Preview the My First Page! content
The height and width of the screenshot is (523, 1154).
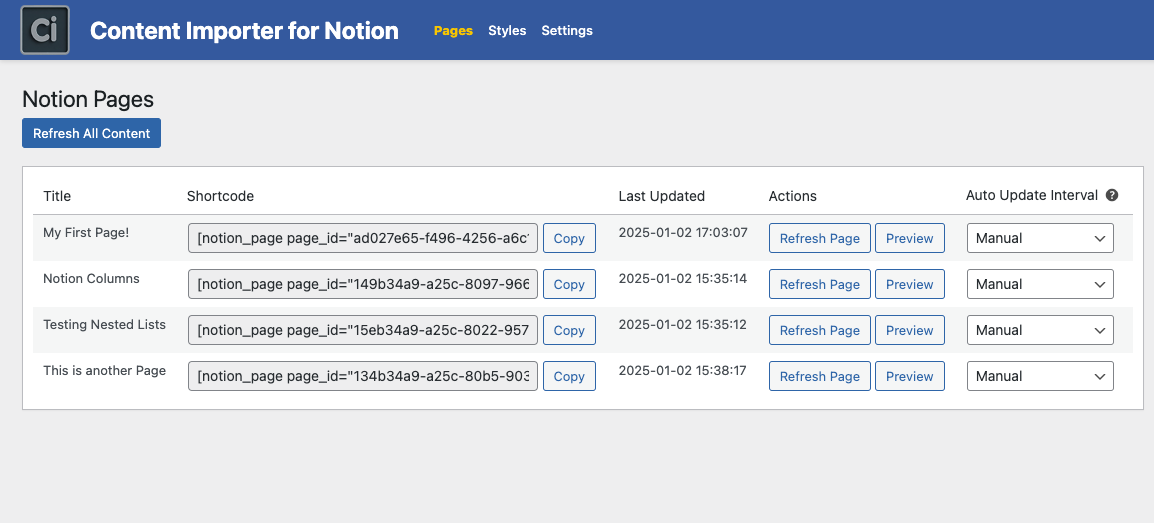pos(909,238)
